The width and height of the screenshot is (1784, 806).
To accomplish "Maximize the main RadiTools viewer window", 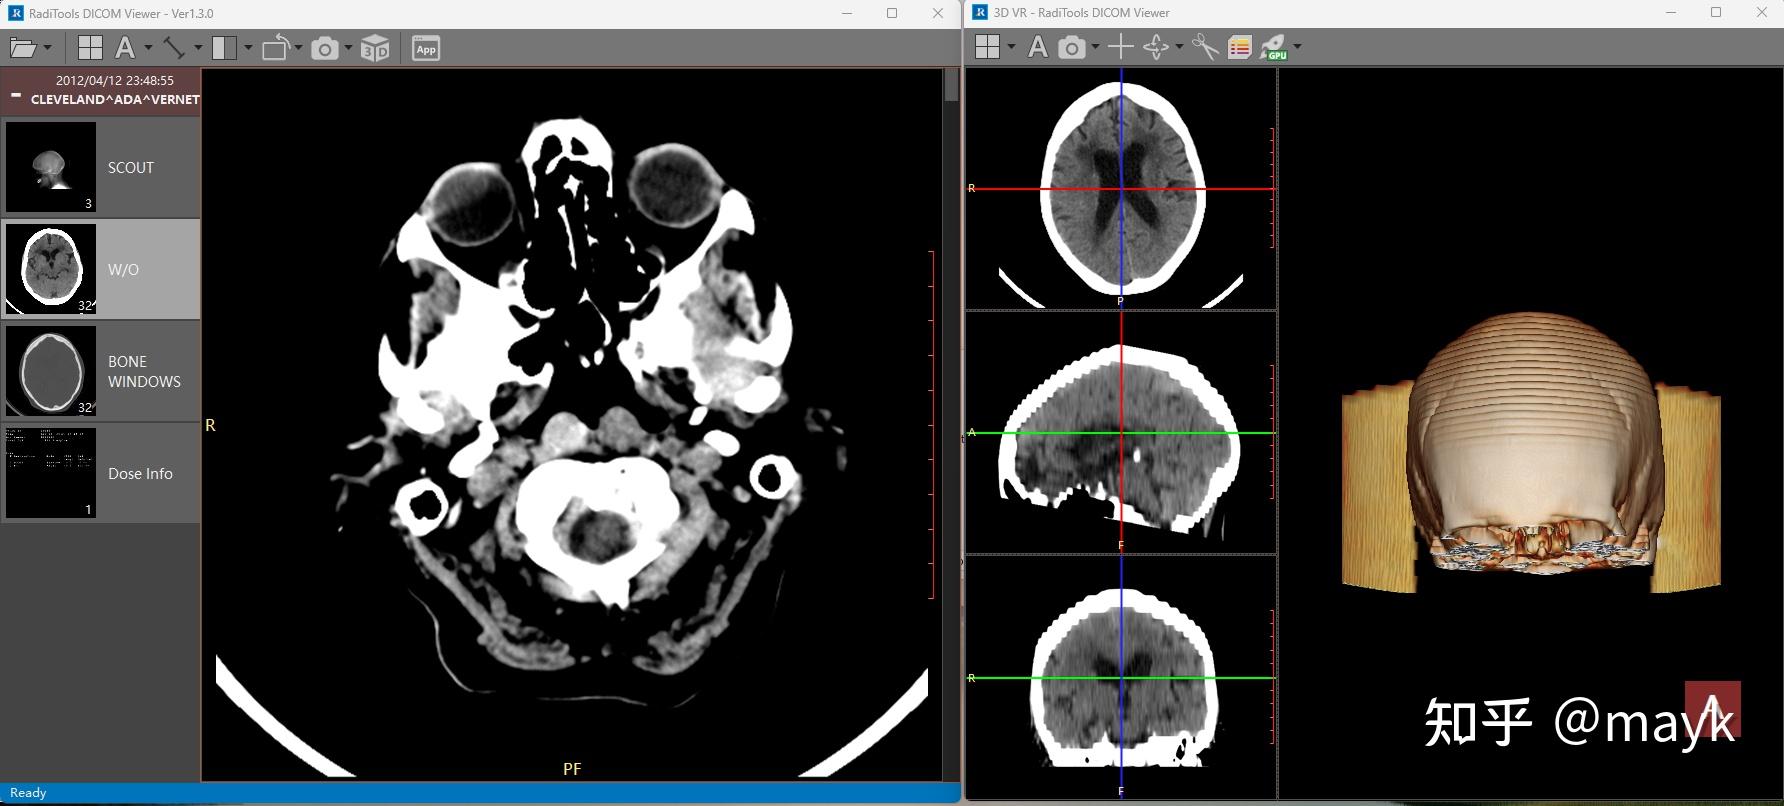I will click(892, 13).
